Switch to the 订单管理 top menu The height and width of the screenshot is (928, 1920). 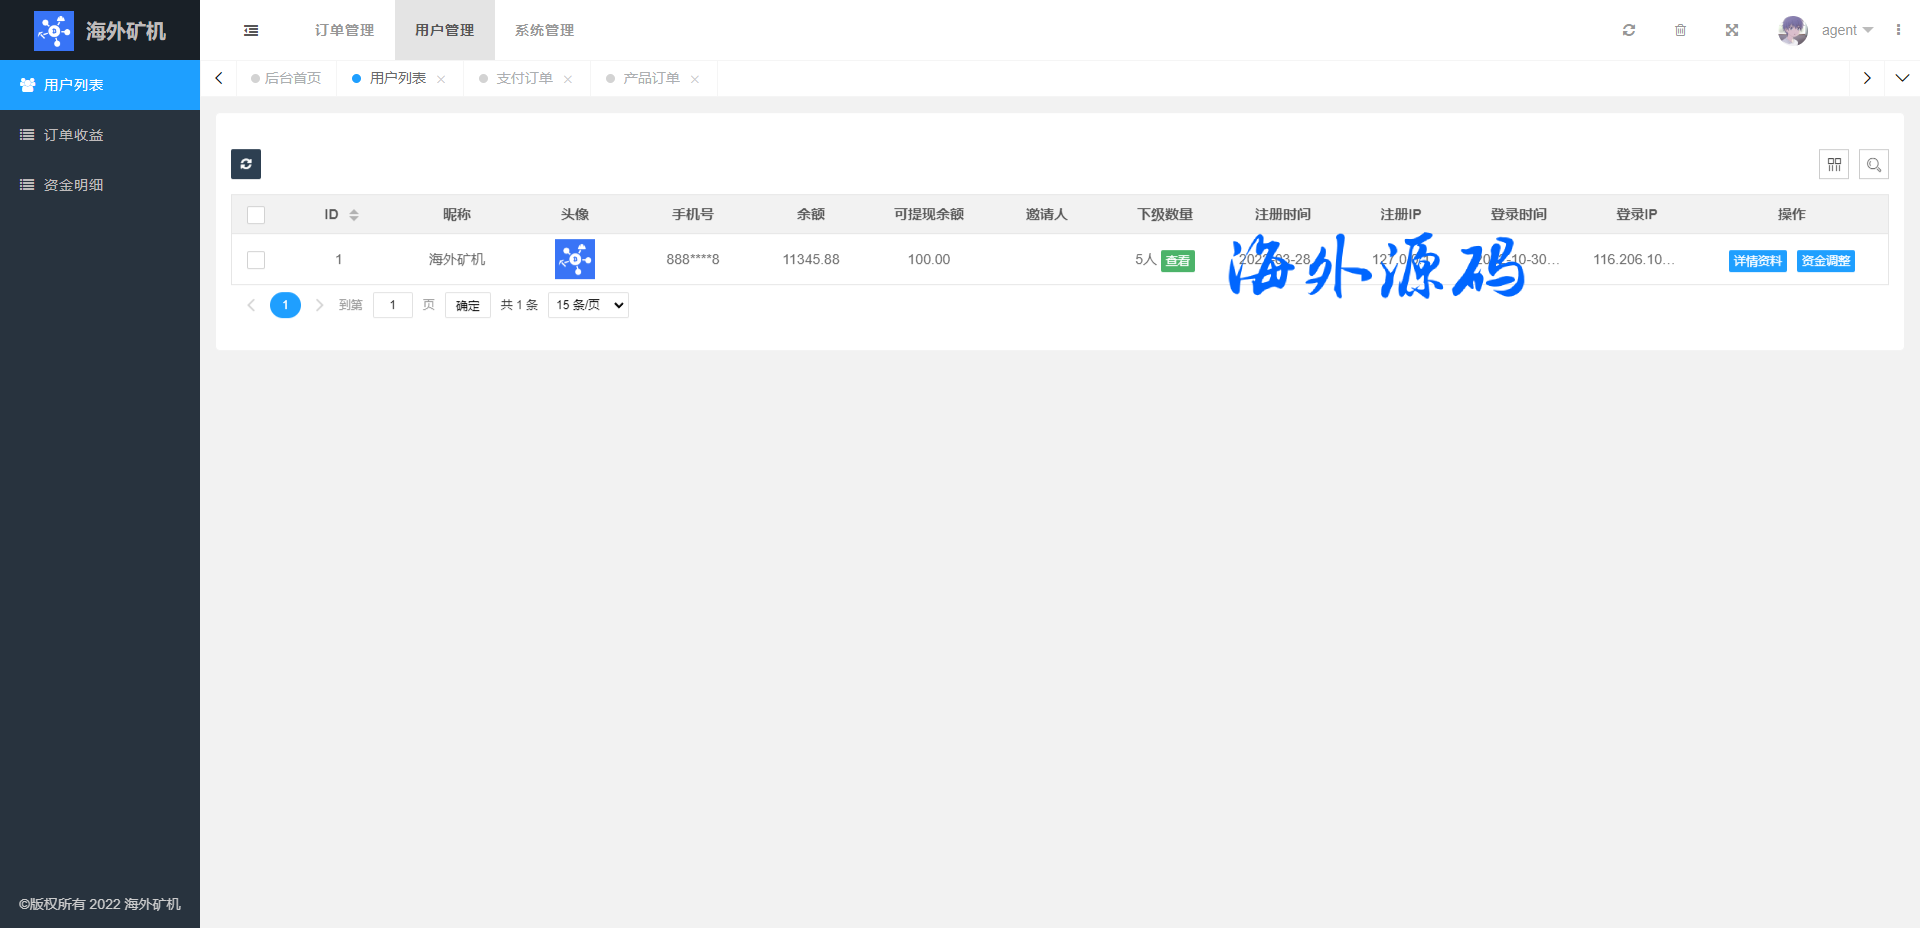pos(344,30)
